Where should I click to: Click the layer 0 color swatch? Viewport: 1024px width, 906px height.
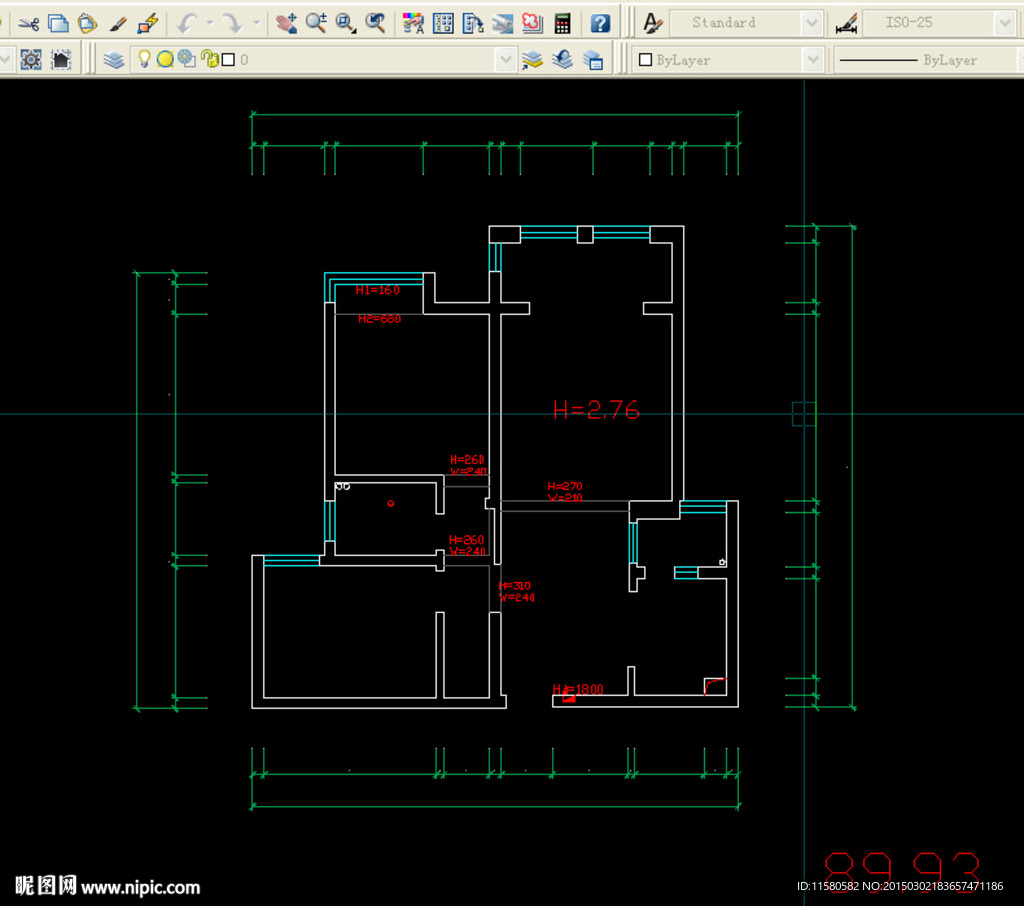click(228, 60)
